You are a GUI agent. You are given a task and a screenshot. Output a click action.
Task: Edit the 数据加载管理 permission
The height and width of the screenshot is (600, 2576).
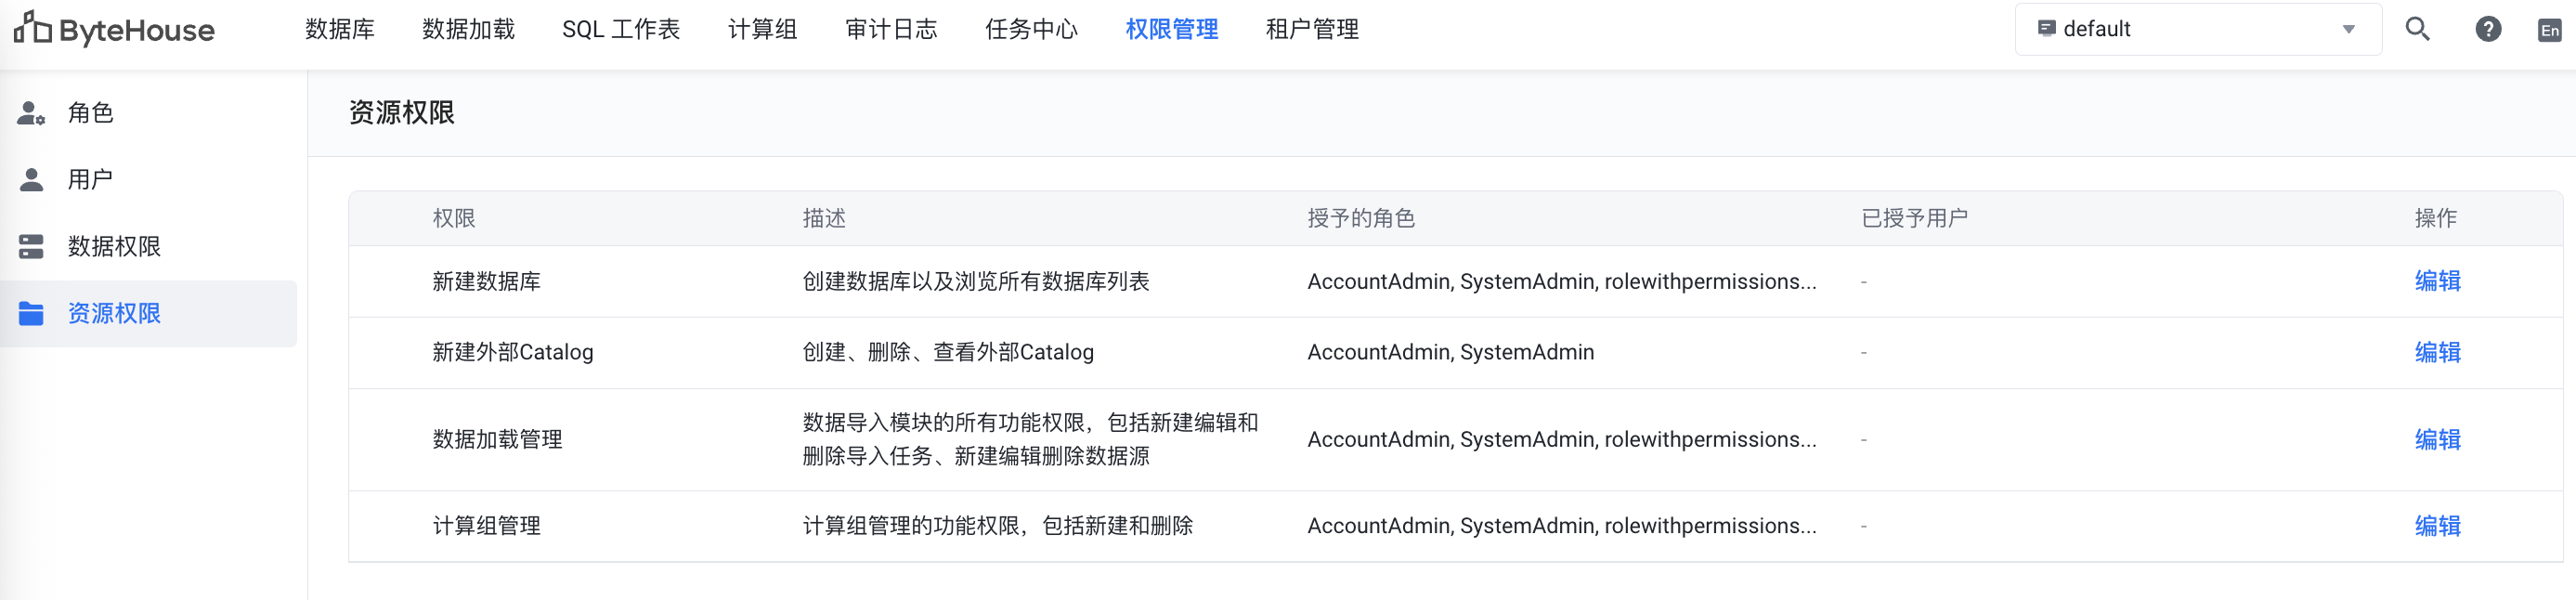pos(2437,439)
